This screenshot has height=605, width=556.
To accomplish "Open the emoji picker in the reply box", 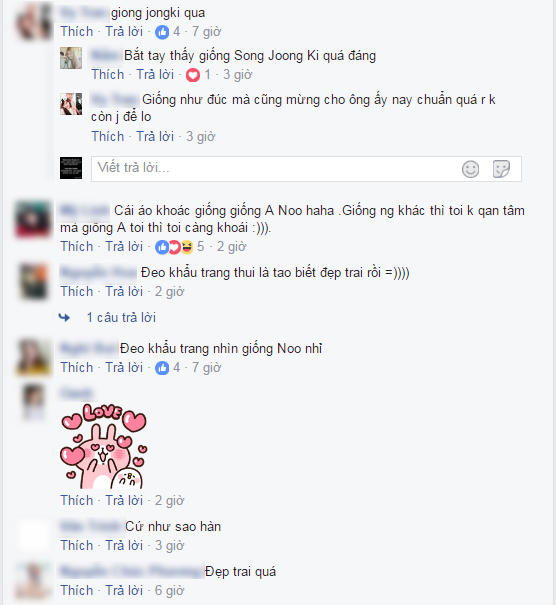I will point(470,169).
